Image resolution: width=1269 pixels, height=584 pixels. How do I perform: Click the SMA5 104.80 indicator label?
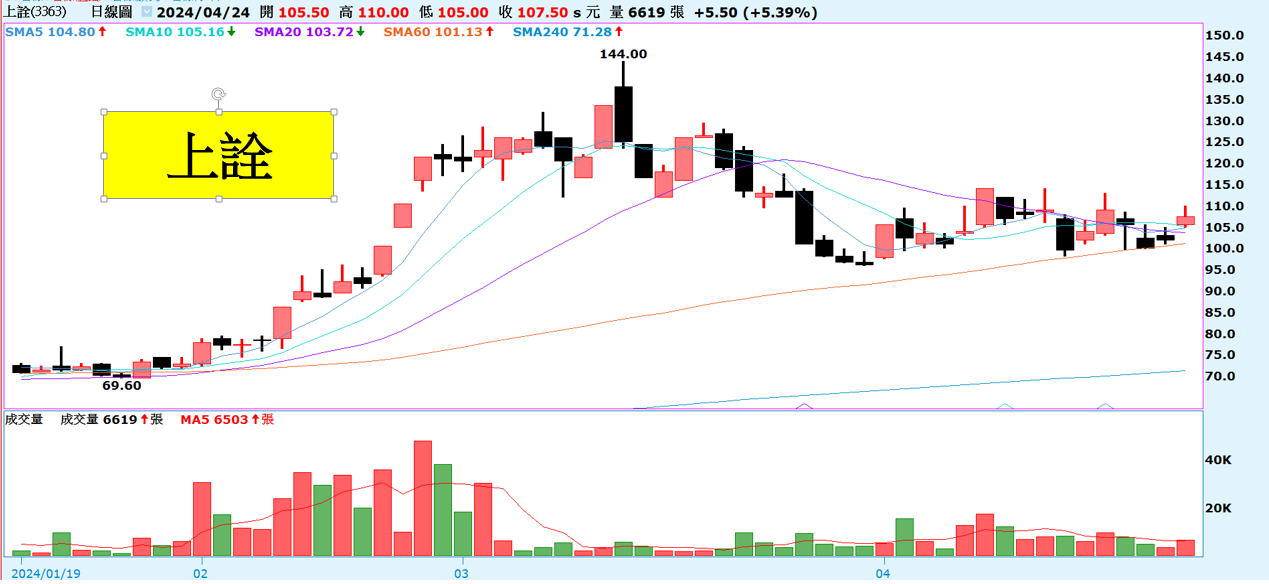click(x=55, y=32)
